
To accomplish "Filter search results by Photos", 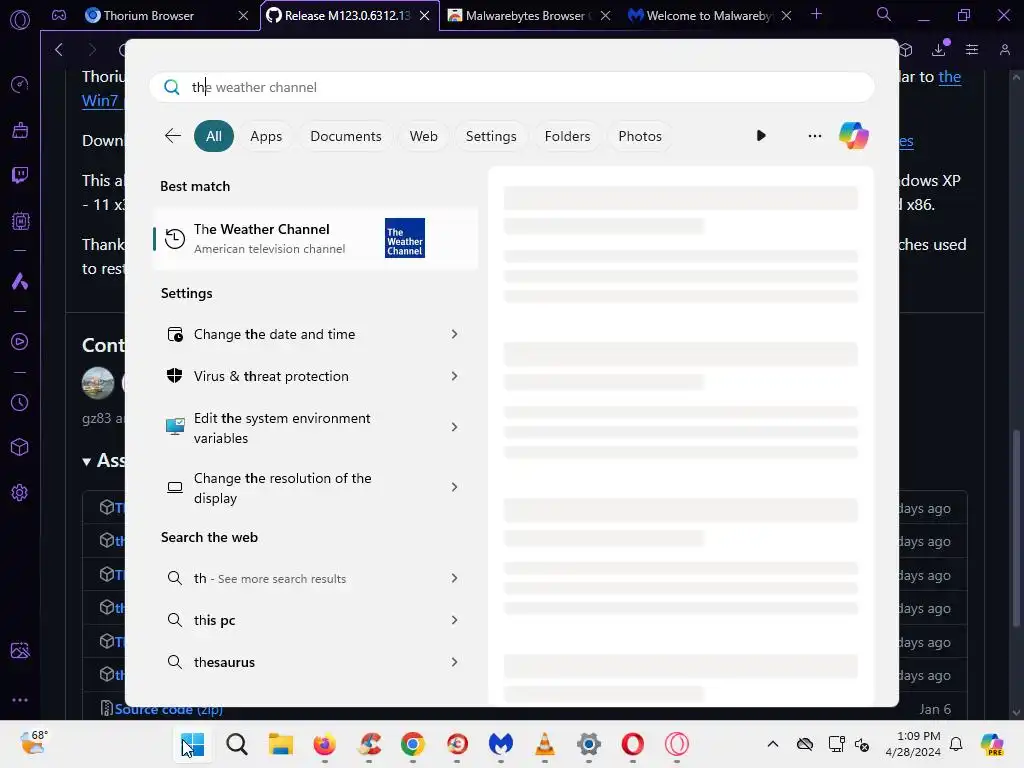I will point(640,136).
